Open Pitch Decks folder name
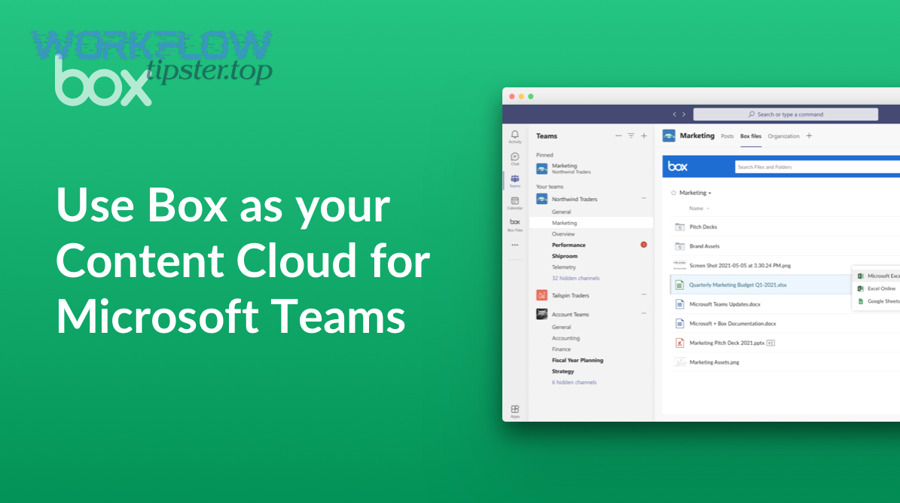Image resolution: width=900 pixels, height=503 pixels. point(703,227)
